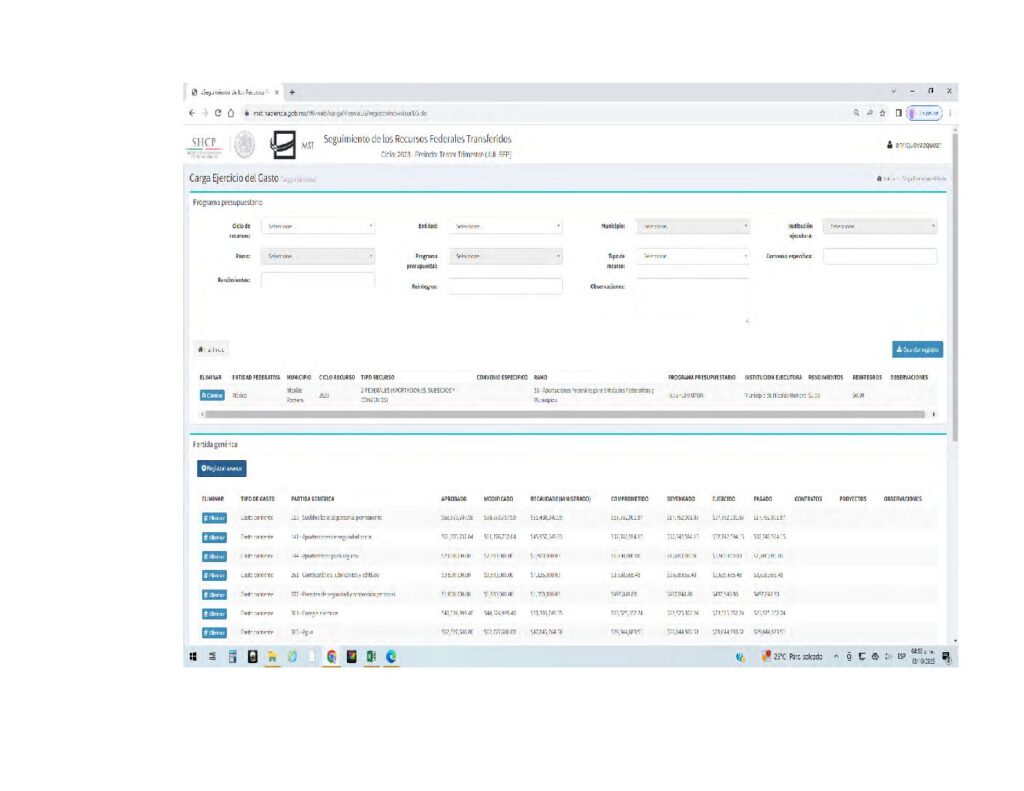Open the Municipio dropdown

[x=692, y=226]
